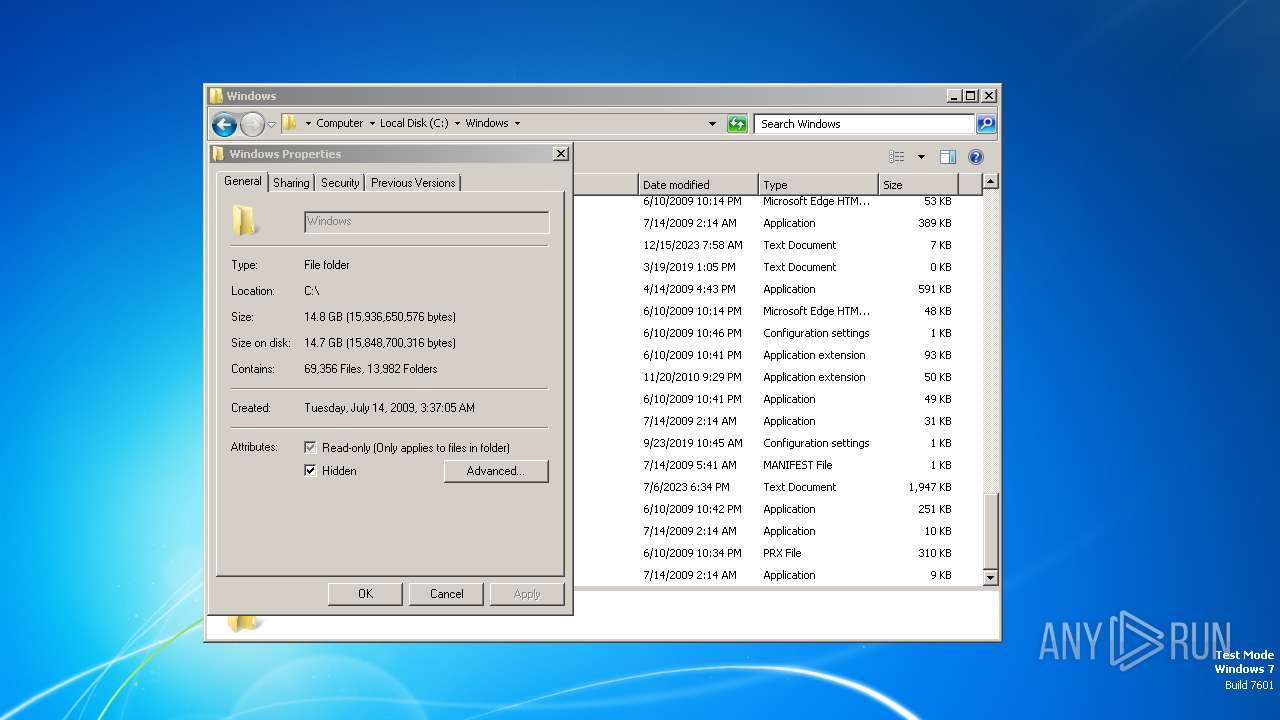
Task: Open the Security tab
Action: 340,183
